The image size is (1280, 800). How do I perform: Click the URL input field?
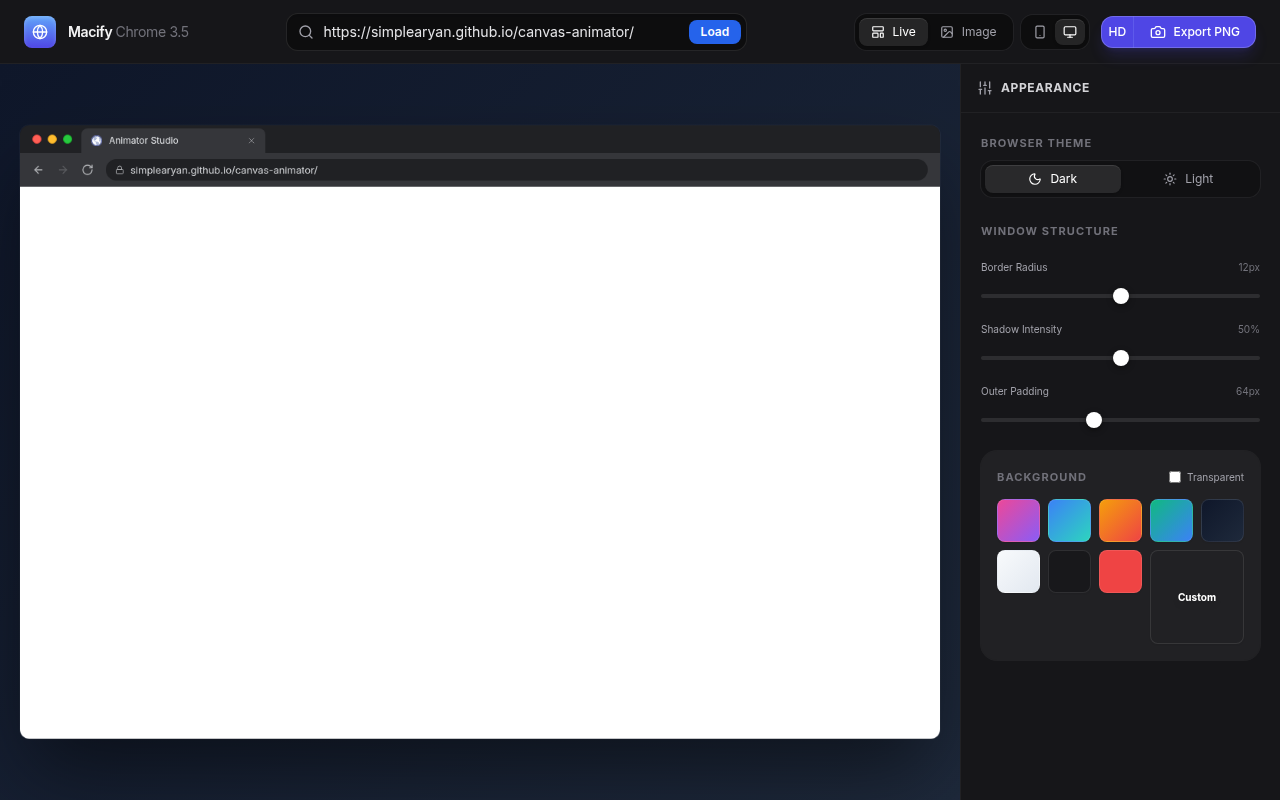[x=500, y=32]
